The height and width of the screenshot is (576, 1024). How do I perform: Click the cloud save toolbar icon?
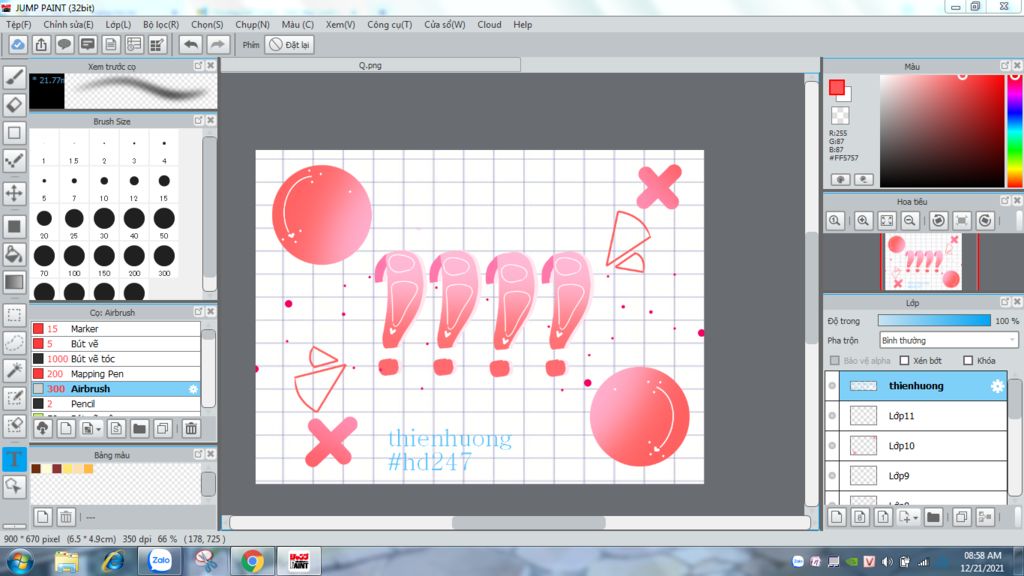[x=18, y=44]
